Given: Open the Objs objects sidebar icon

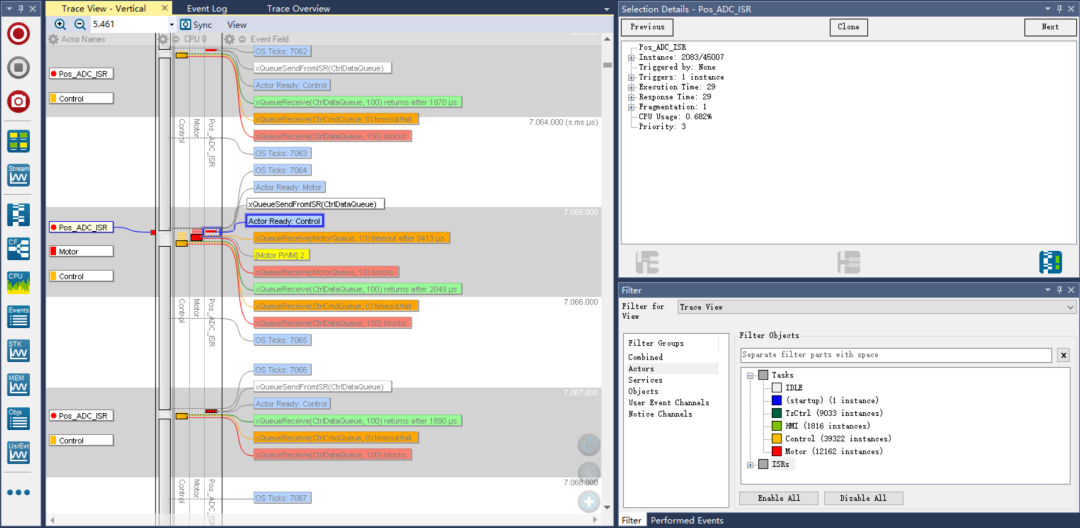Looking at the screenshot, I should click(x=19, y=418).
